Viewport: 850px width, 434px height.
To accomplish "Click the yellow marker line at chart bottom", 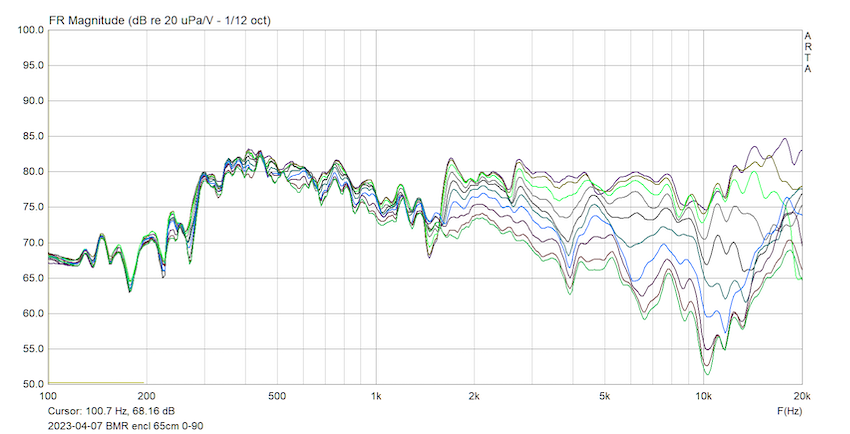I will click(x=96, y=383).
